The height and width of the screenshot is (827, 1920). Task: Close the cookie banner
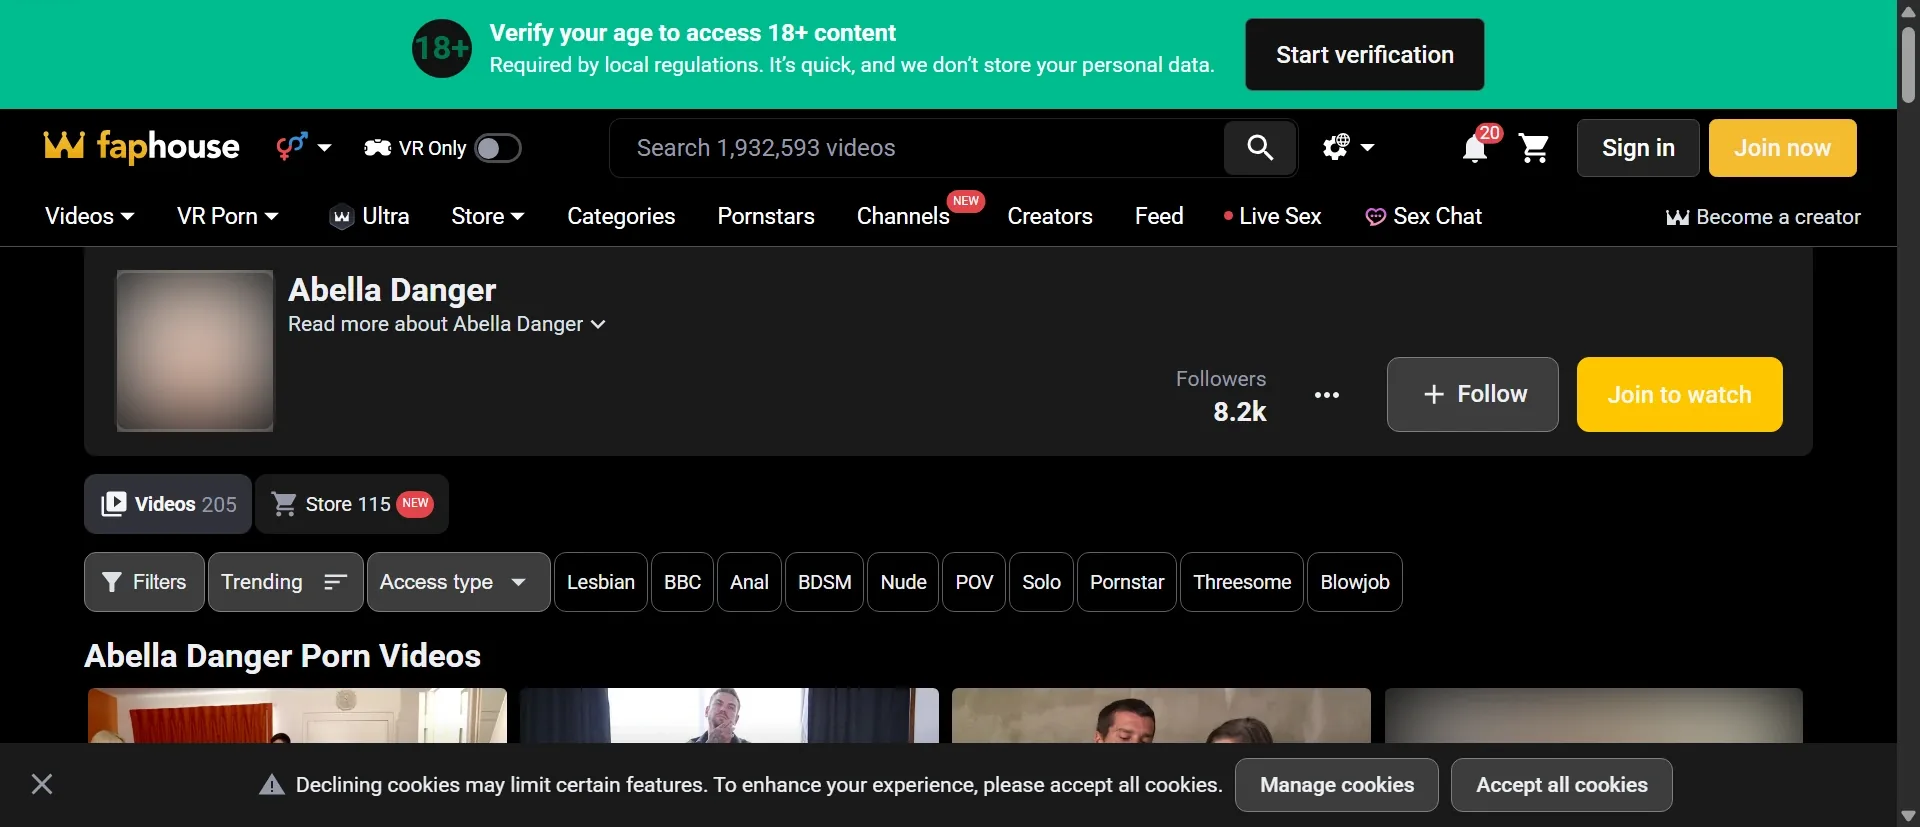[x=42, y=784]
